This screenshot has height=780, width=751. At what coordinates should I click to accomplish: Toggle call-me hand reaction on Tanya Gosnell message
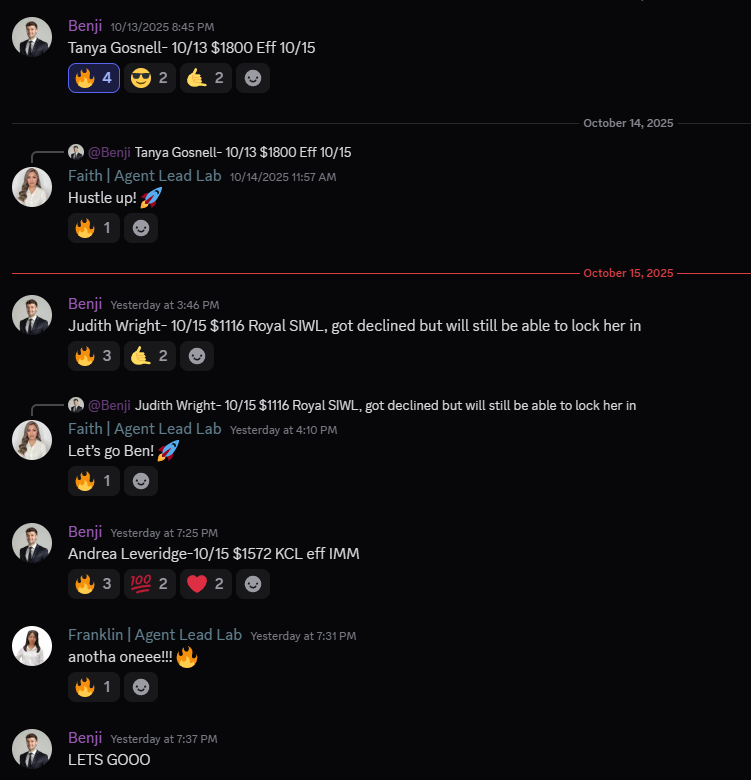pyautogui.click(x=206, y=78)
